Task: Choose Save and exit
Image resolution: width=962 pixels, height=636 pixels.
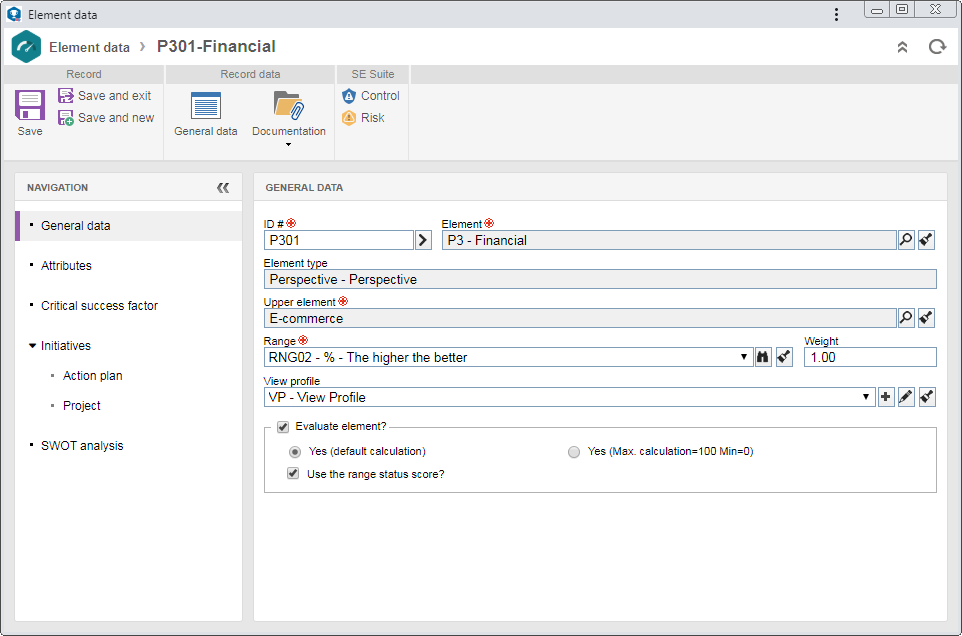Action: tap(105, 96)
